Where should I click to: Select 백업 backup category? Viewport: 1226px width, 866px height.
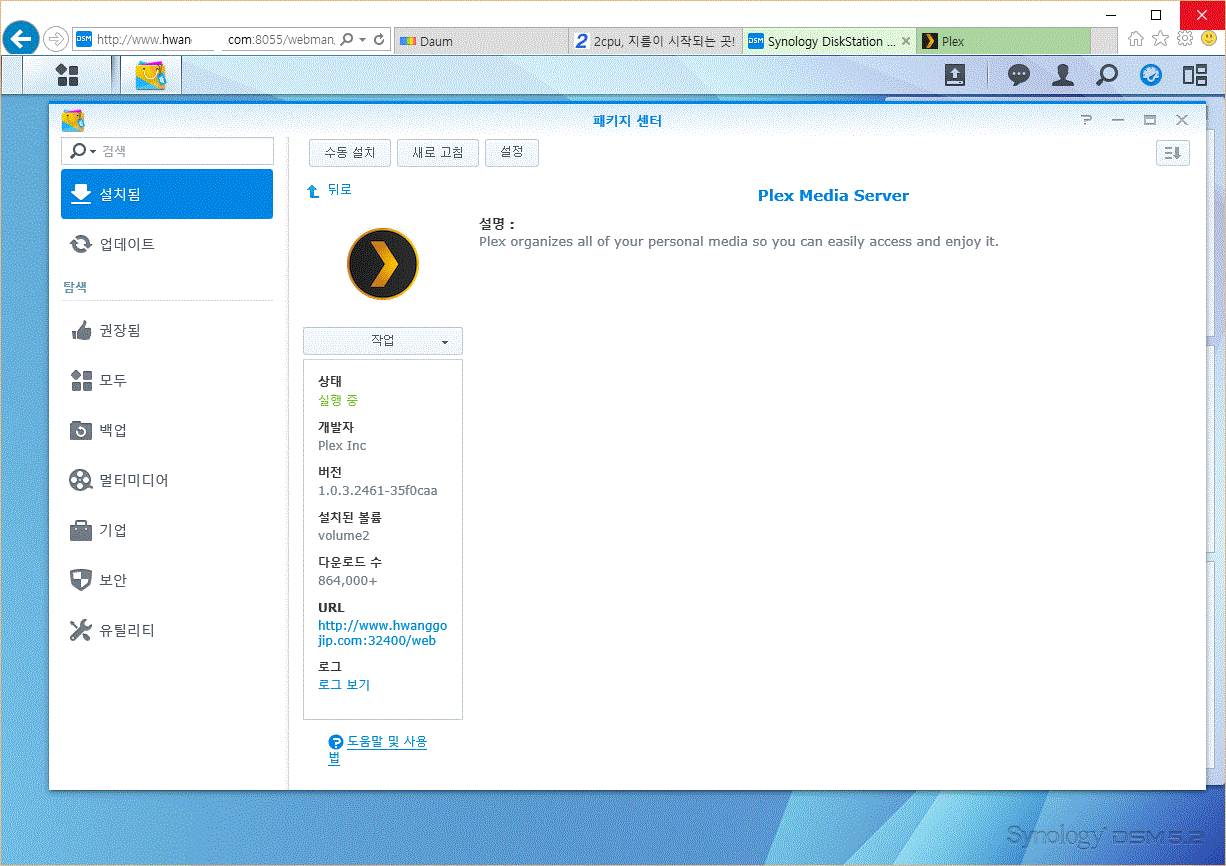coord(167,430)
